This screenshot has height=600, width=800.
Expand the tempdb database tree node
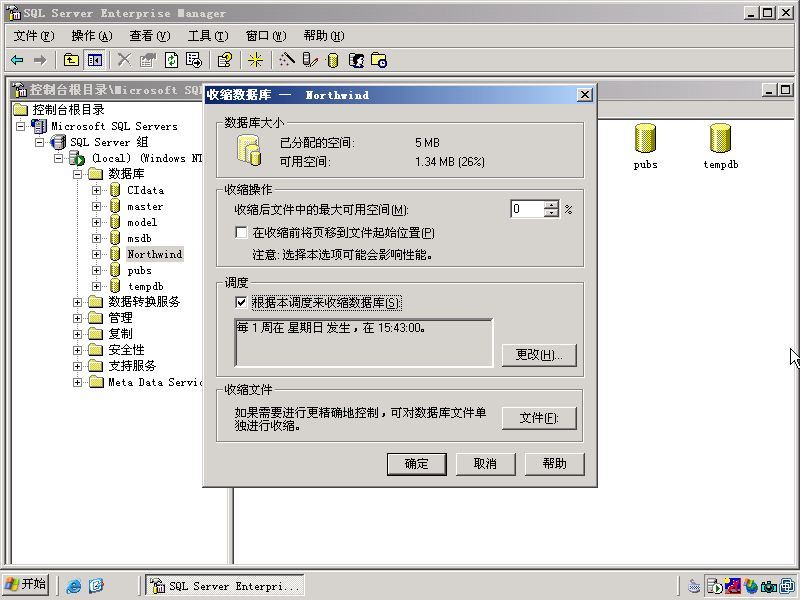click(x=96, y=286)
